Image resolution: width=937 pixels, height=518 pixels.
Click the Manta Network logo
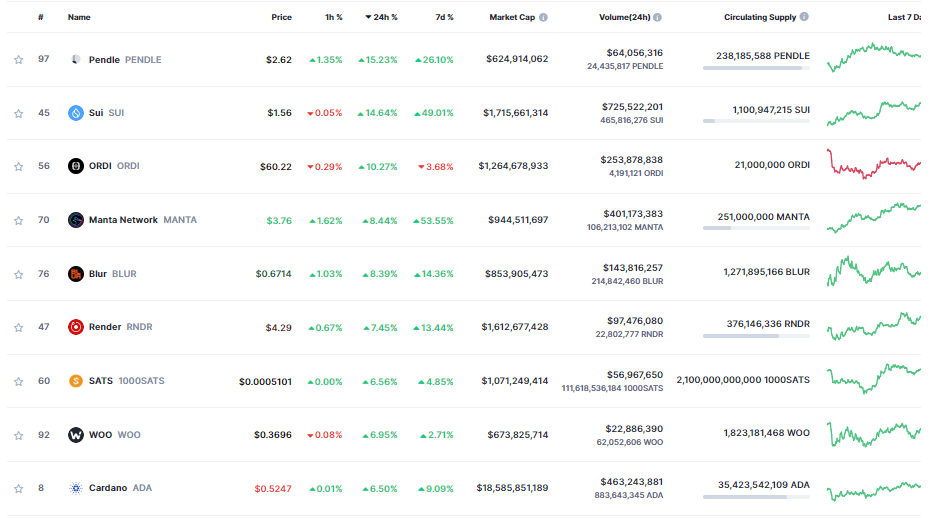click(x=75, y=220)
